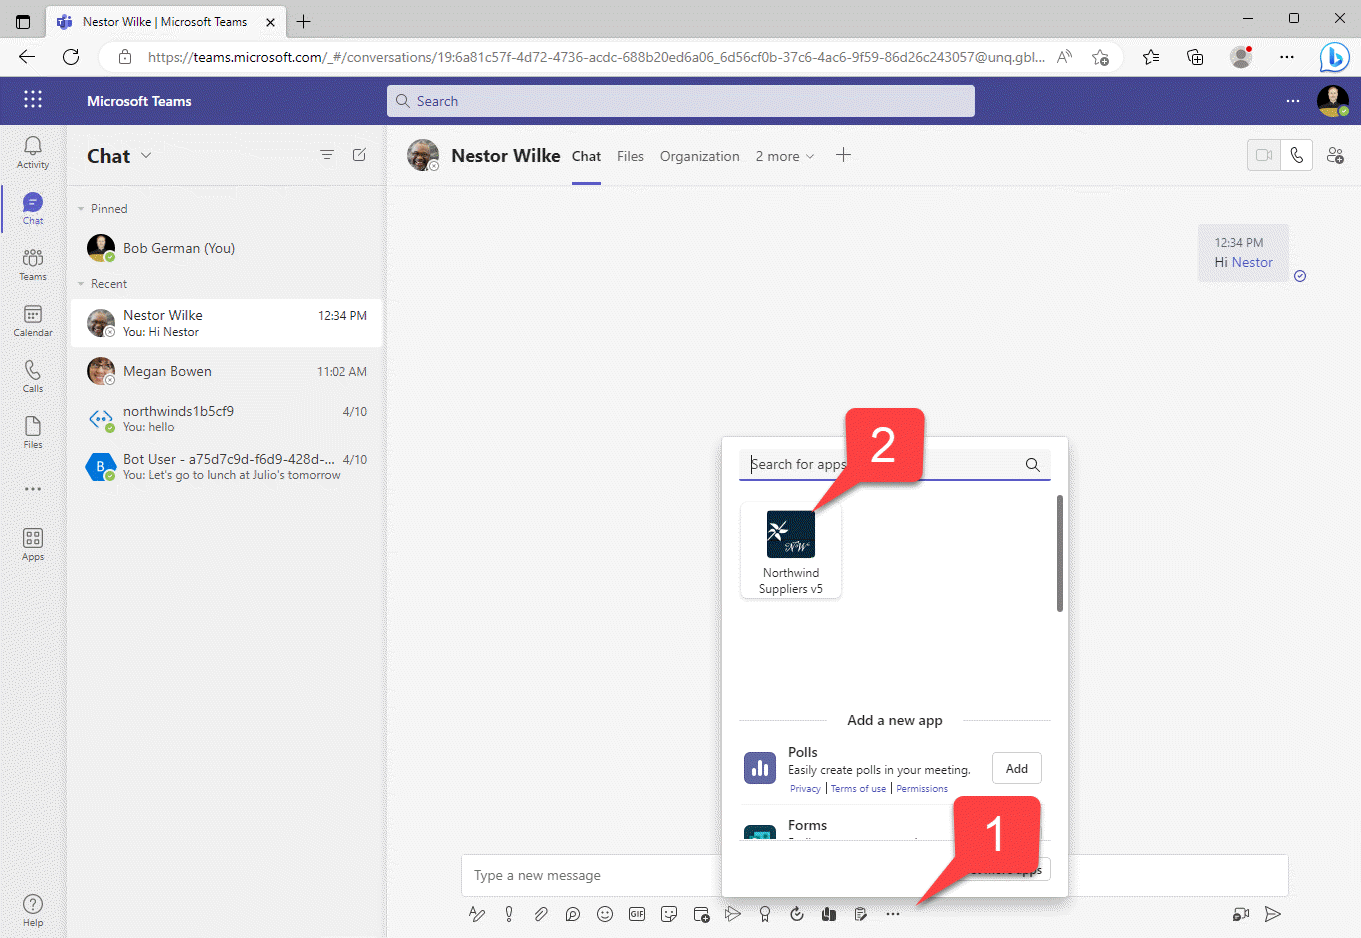Open the Loop components icon
Screen dimensions: 1361x938
(x=573, y=914)
